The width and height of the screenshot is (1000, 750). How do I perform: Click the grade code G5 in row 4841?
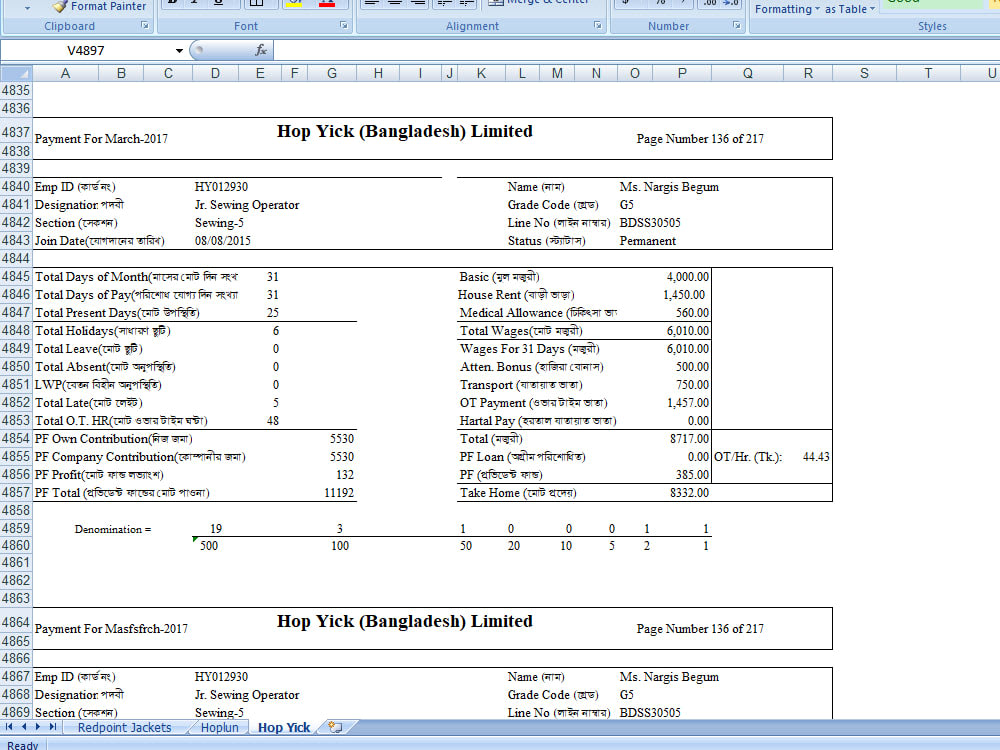(626, 205)
